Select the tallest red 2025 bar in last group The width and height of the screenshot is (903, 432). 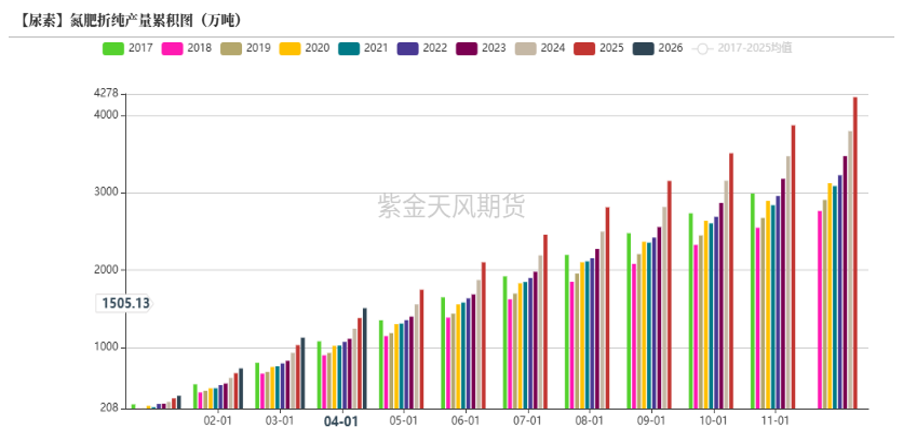[x=855, y=253]
